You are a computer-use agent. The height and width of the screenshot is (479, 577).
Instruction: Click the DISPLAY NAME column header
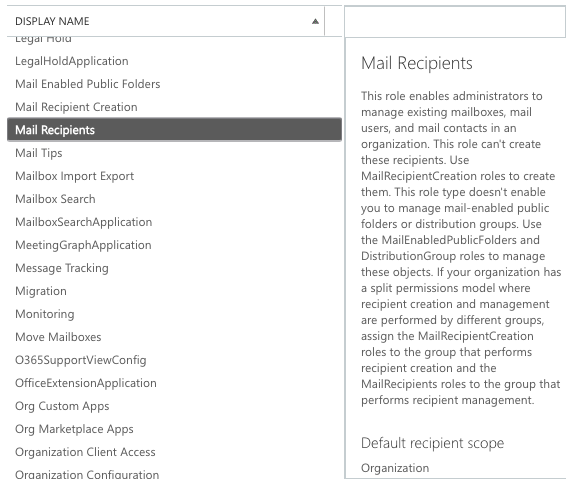[166, 21]
